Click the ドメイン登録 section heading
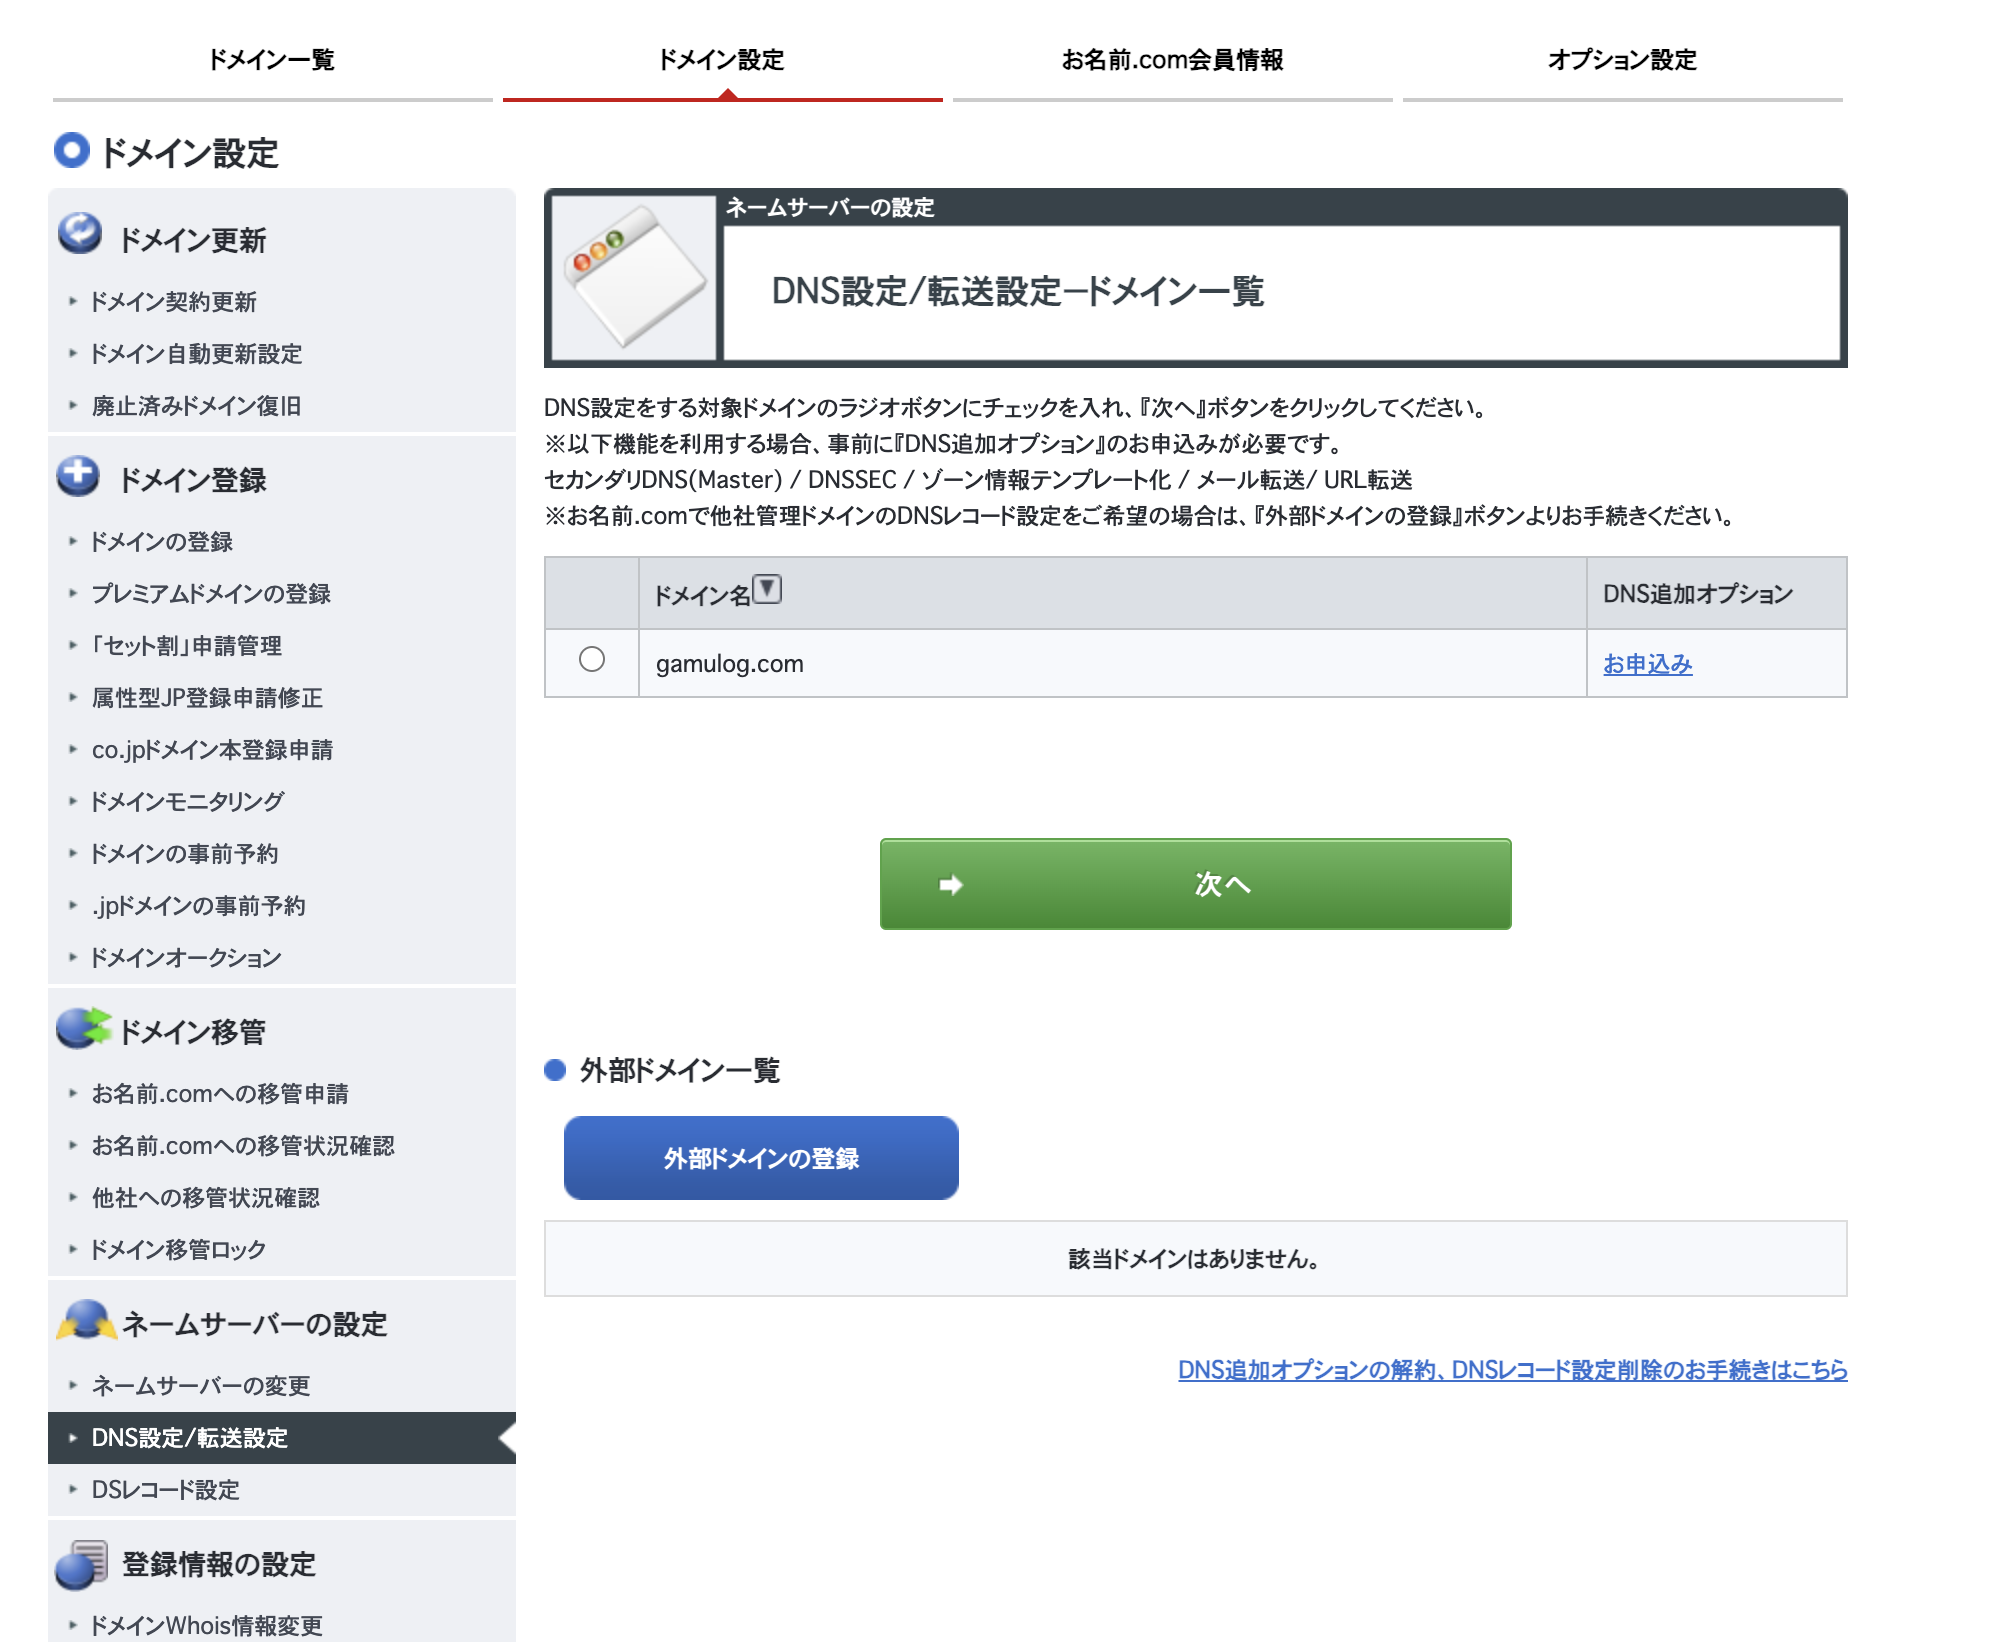The height and width of the screenshot is (1642, 2004). pos(193,480)
